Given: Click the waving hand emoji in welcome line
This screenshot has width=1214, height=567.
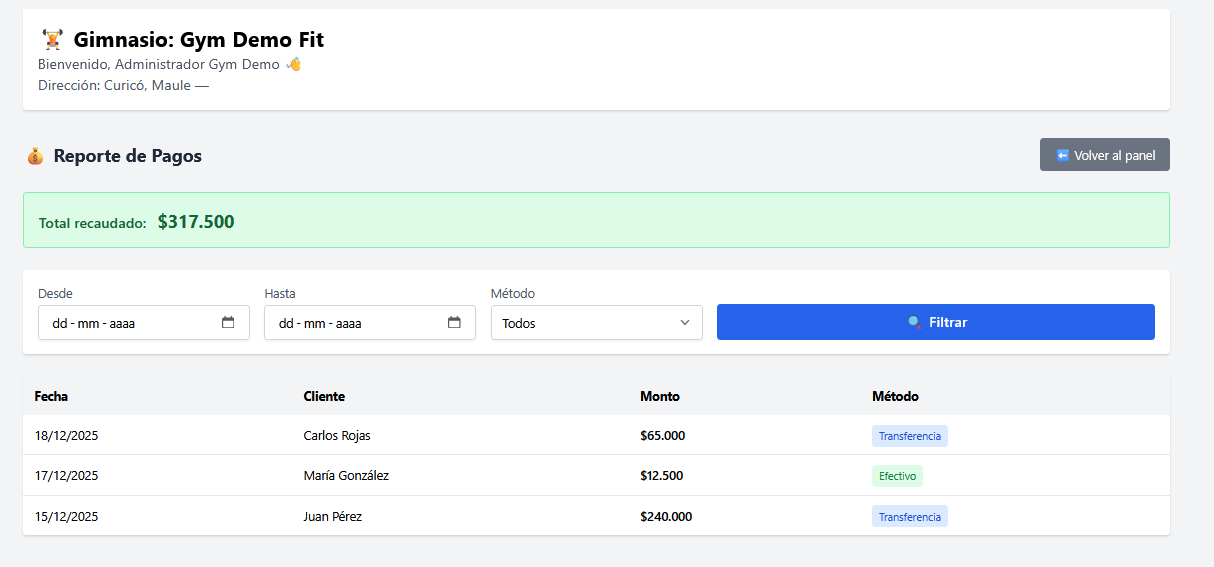Looking at the screenshot, I should coord(293,64).
